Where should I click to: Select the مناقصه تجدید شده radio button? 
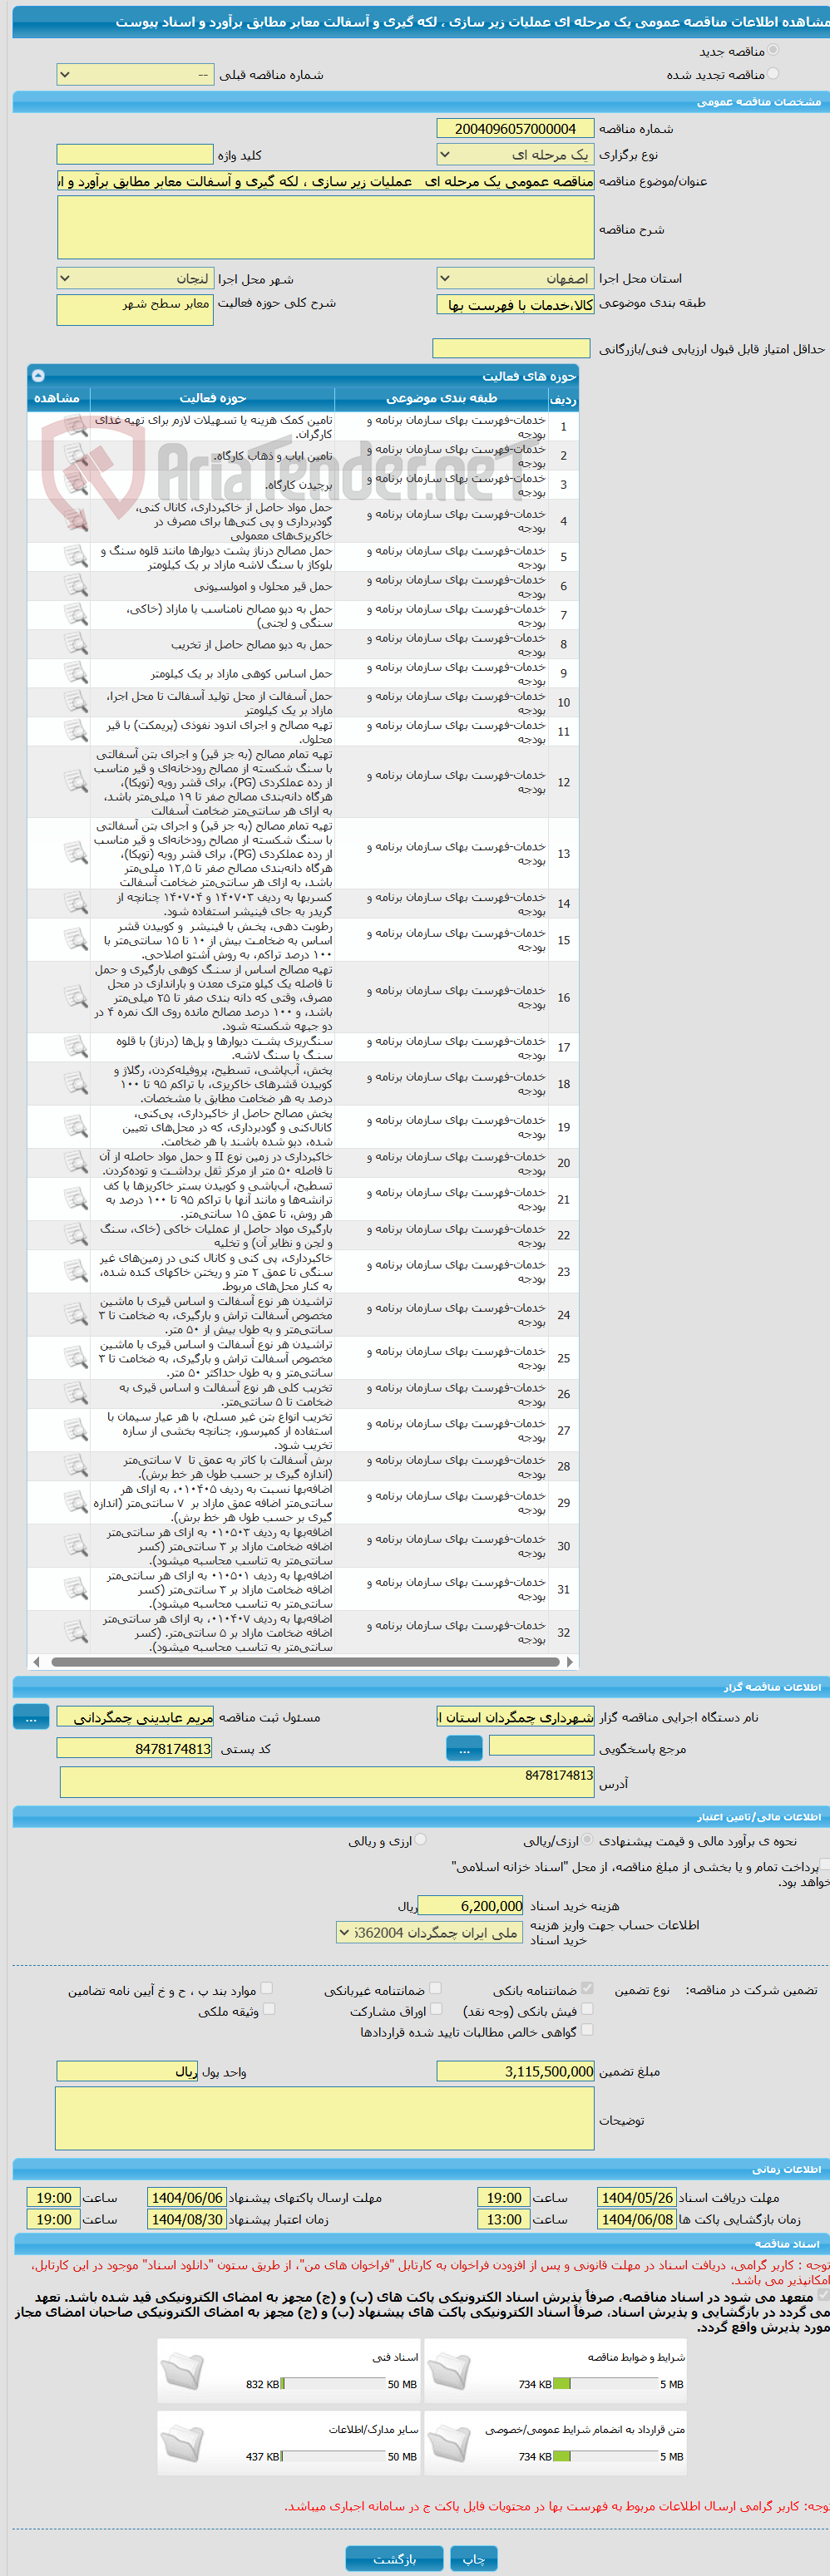point(773,74)
